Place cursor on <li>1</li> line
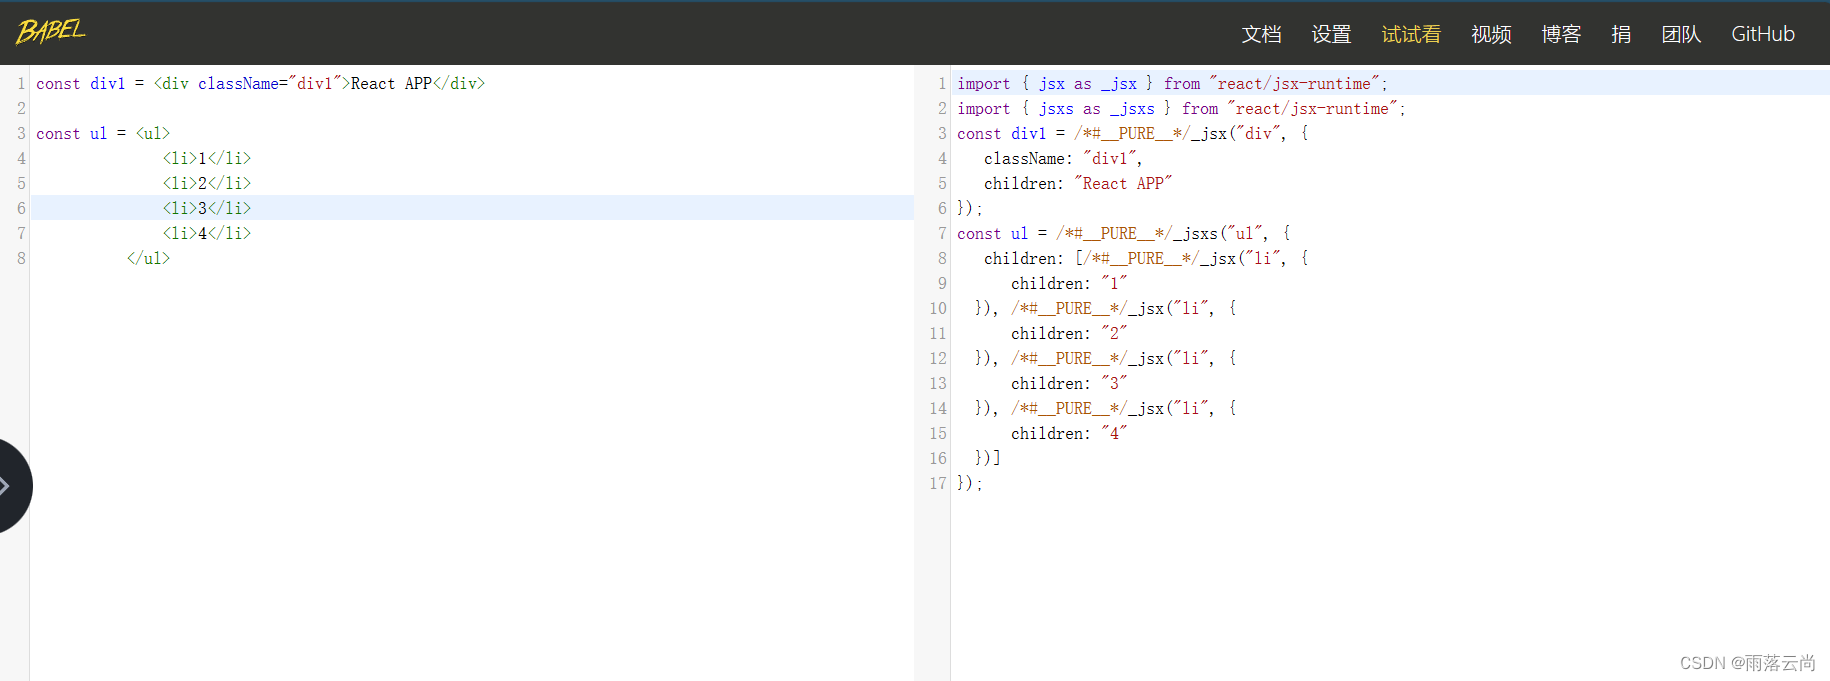Viewport: 1830px width, 681px height. 207,158
